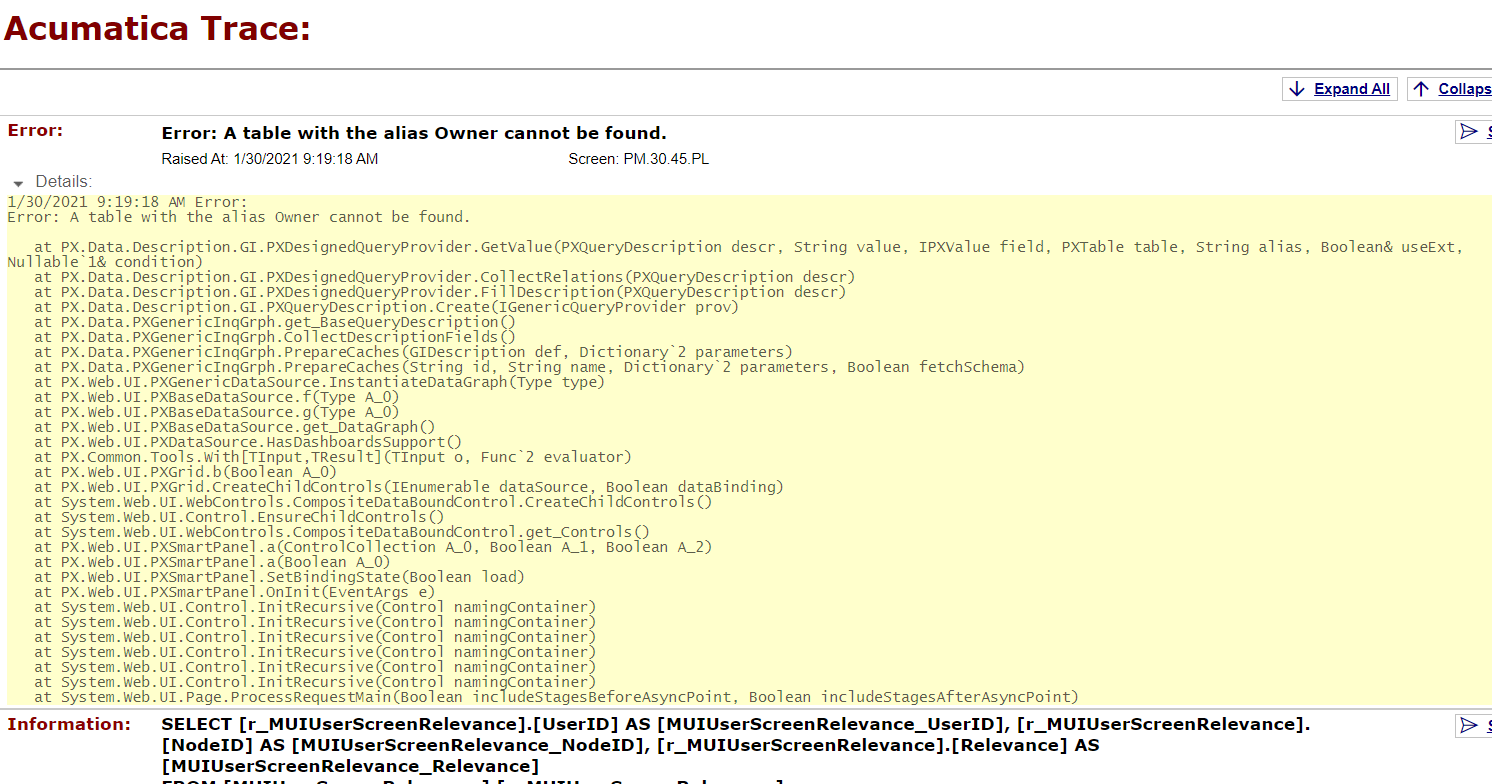The image size is (1492, 784).
Task: Click the Expand All link
Action: [x=1351, y=89]
